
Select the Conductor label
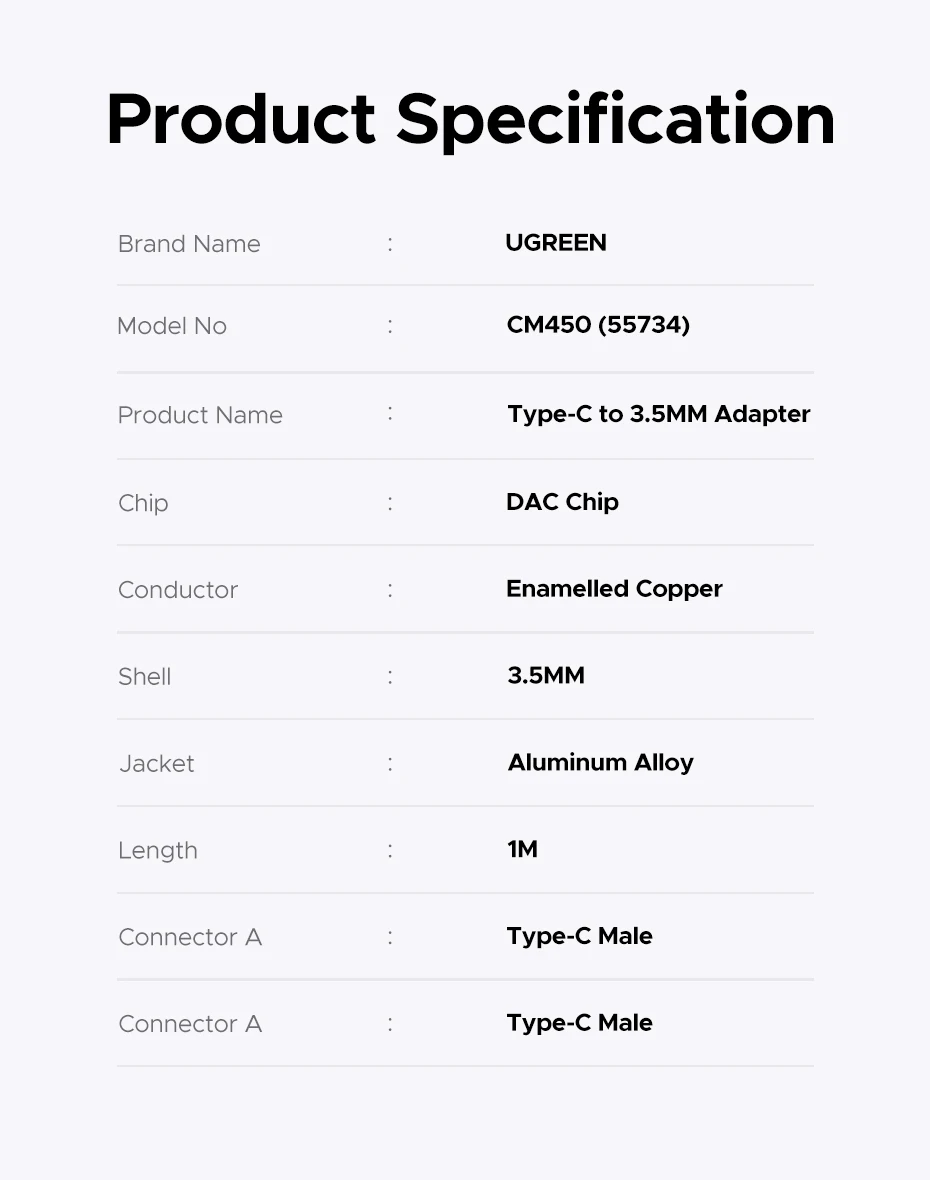178,590
